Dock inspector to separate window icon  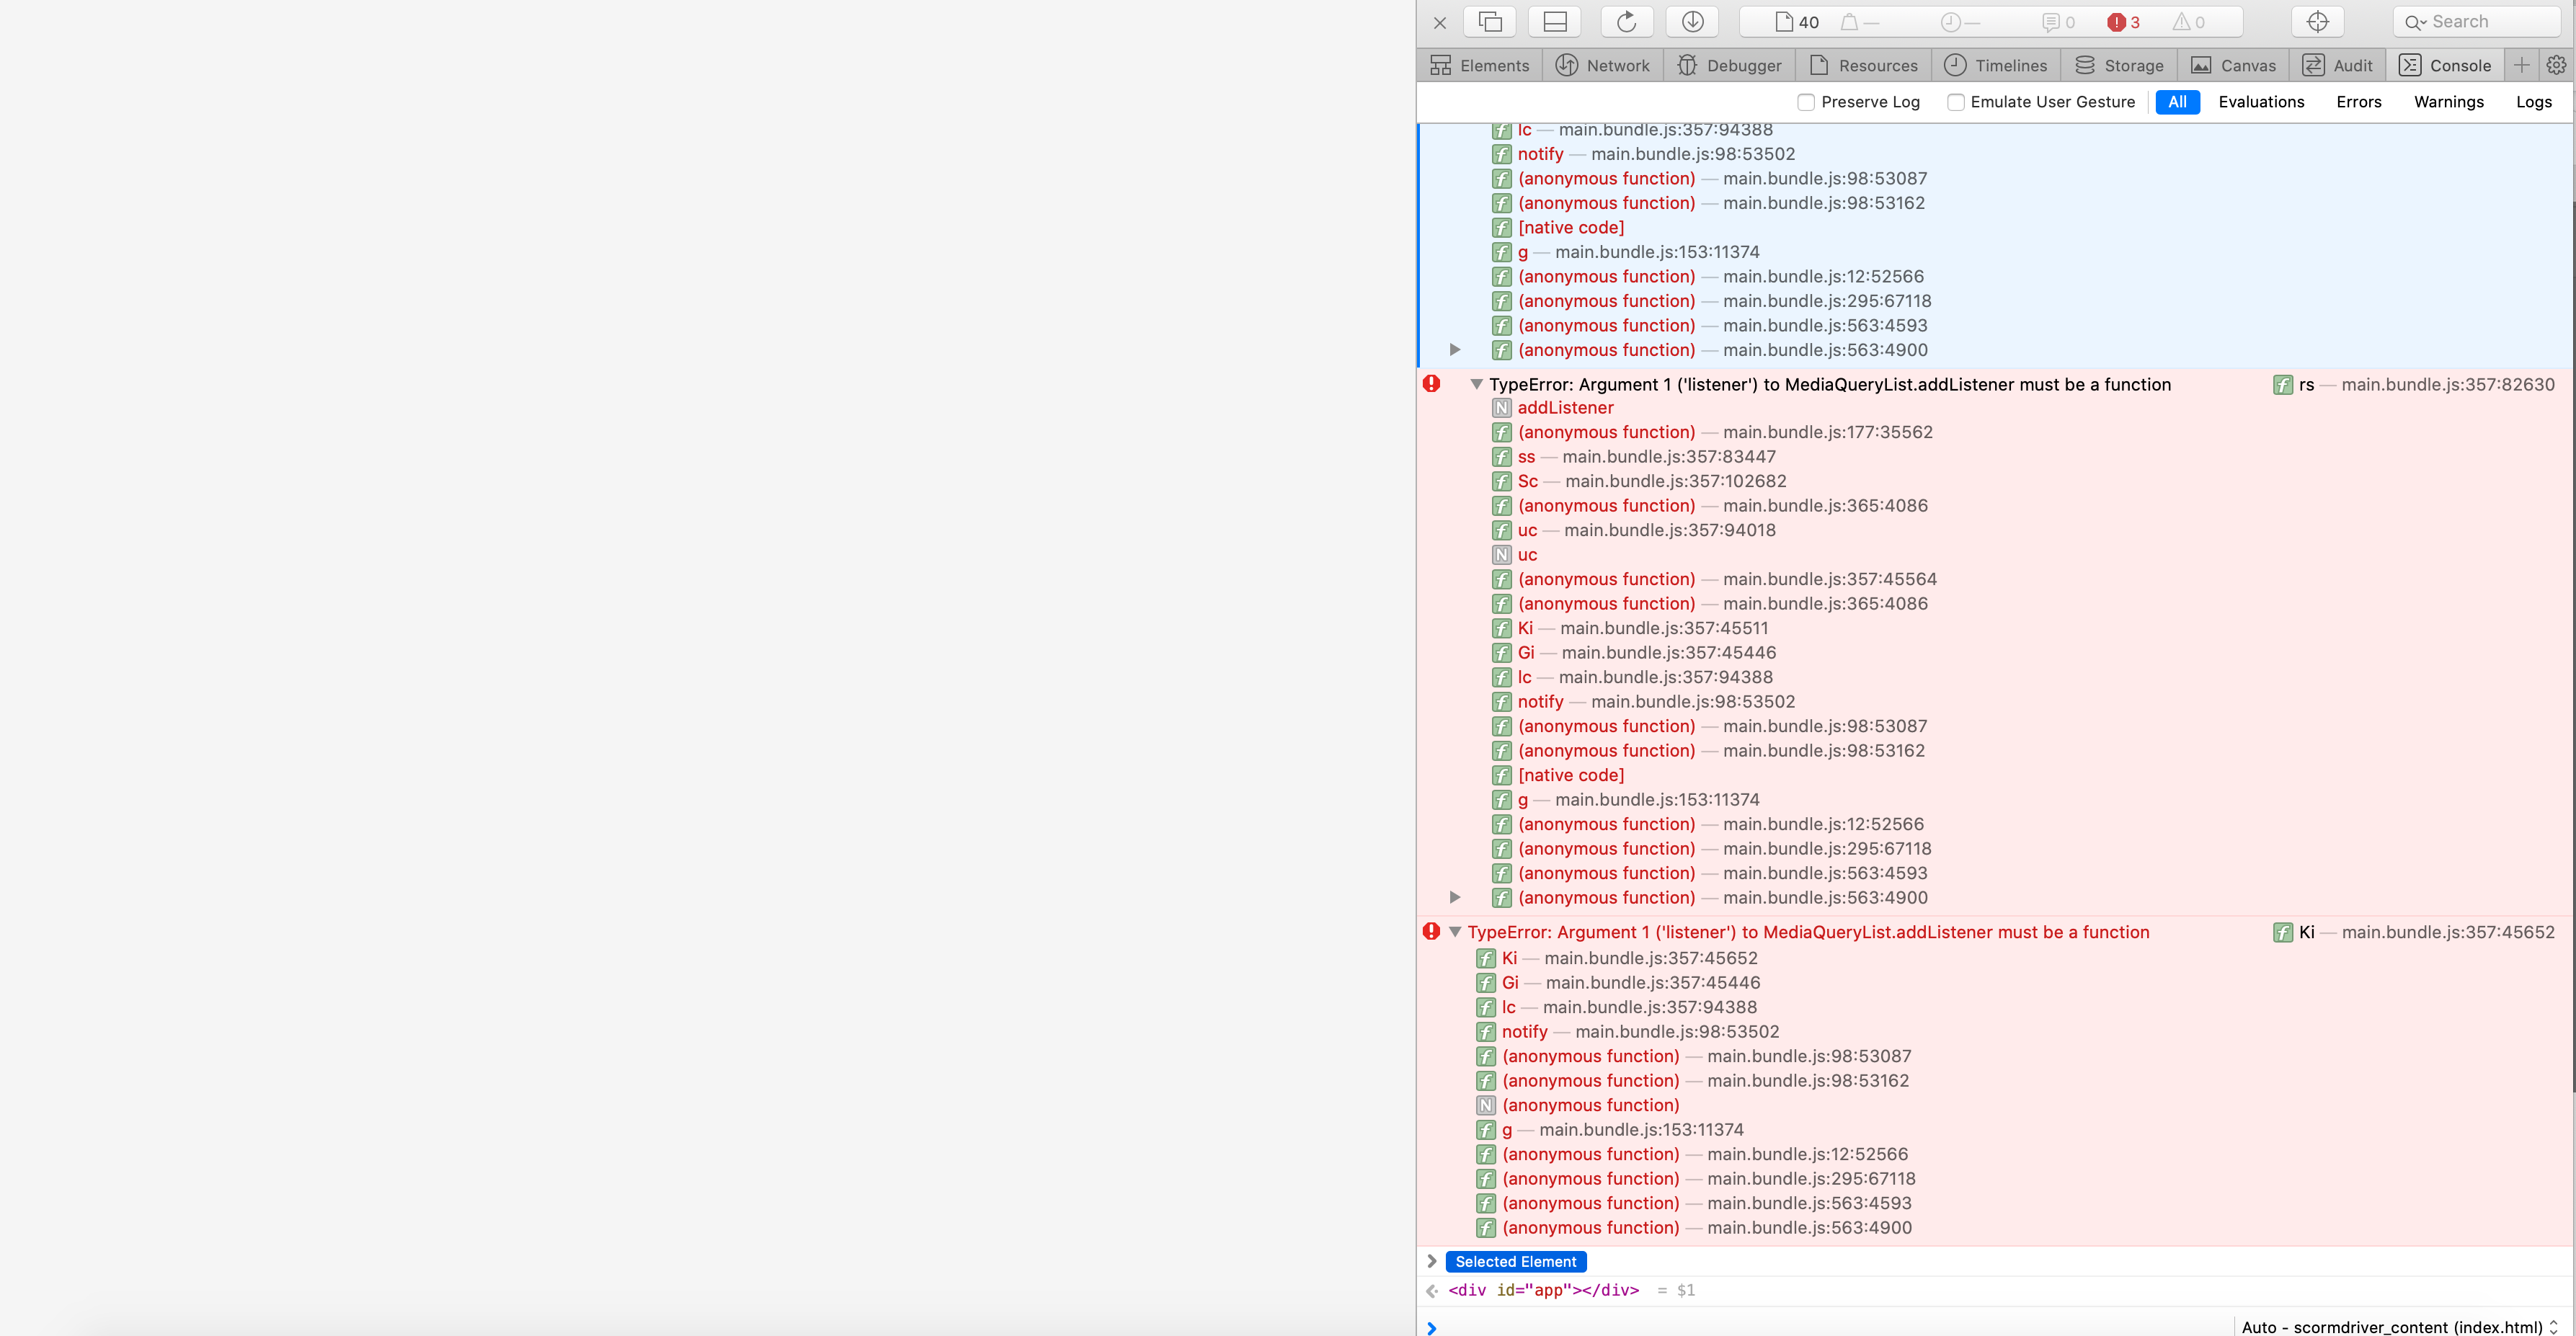coord(1489,22)
